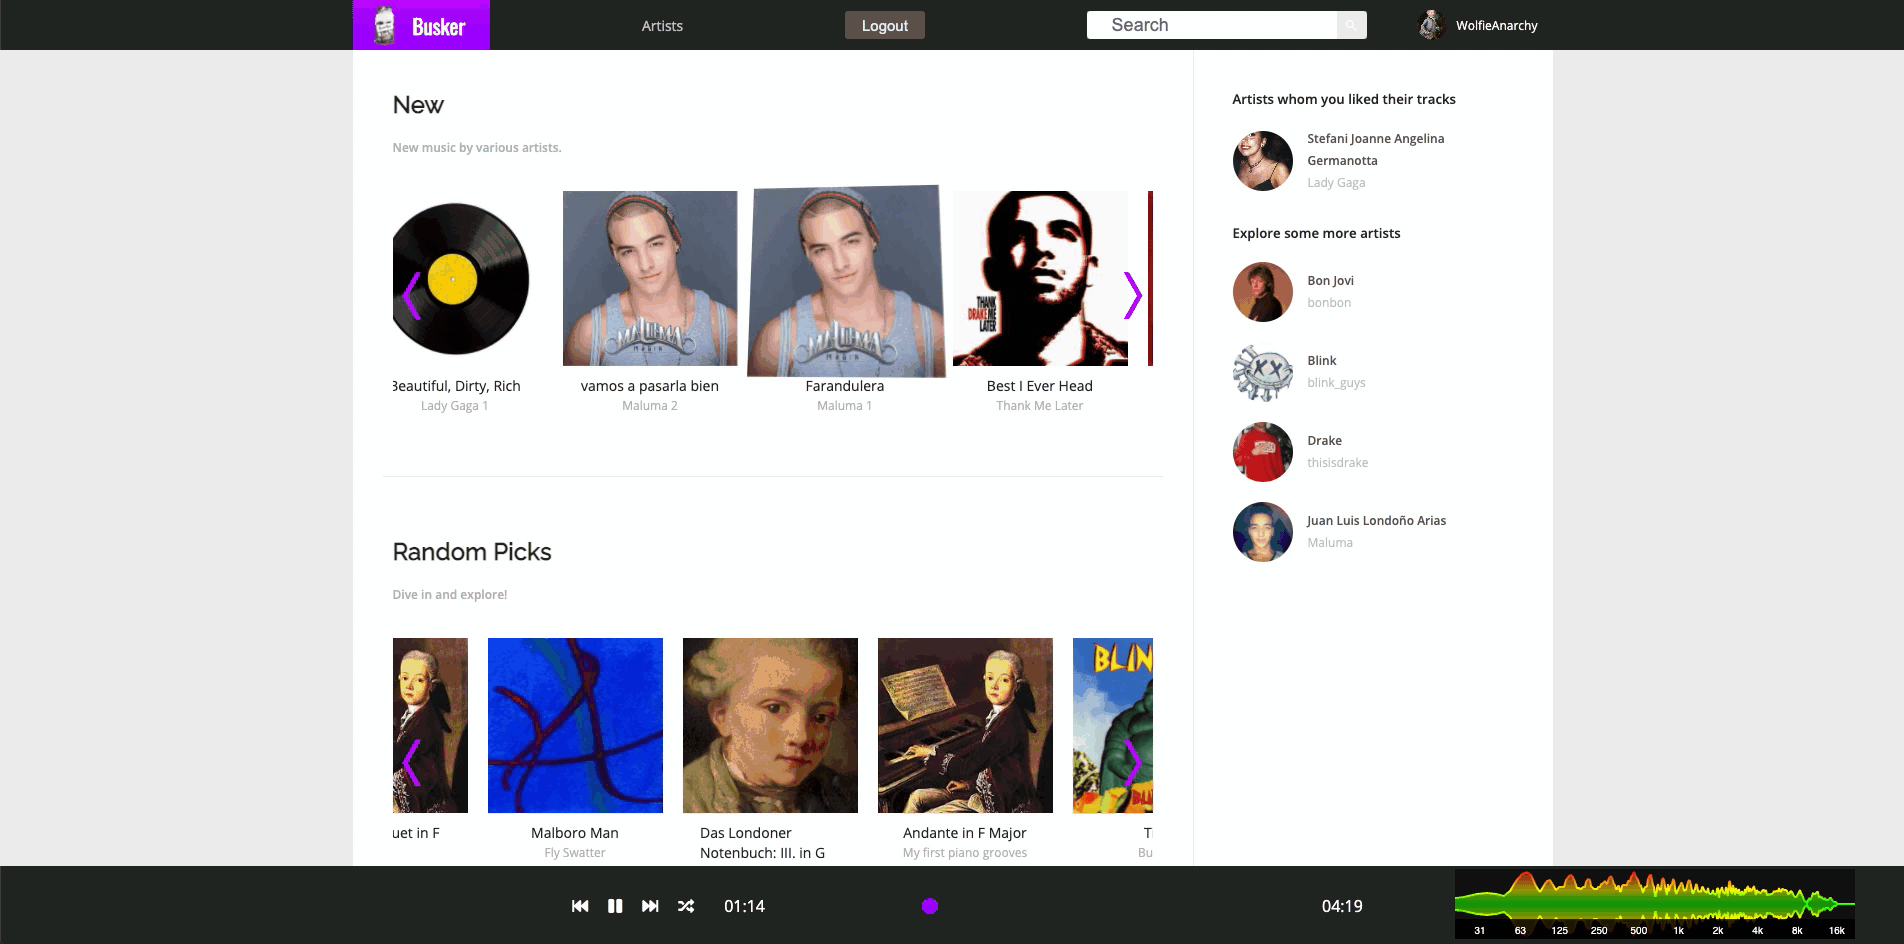Open album Fly Swatter
Image resolution: width=1904 pixels, height=944 pixels.
[x=575, y=853]
